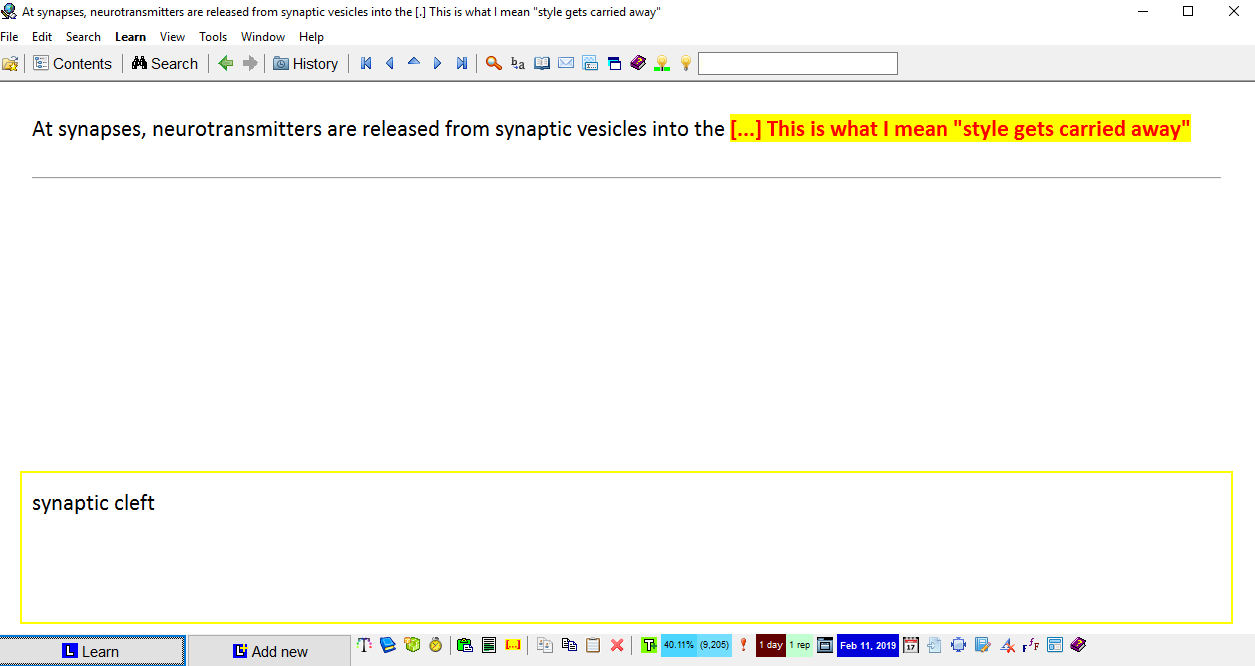Click the edit note with pencil icon
Screen dimensions: 1255x666
982,645
